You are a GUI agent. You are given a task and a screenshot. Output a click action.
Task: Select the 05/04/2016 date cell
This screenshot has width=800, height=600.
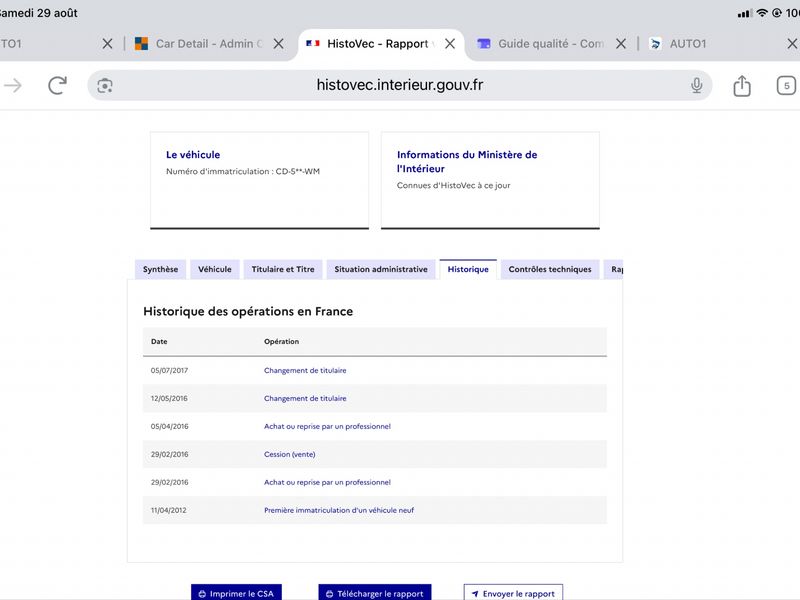(169, 427)
